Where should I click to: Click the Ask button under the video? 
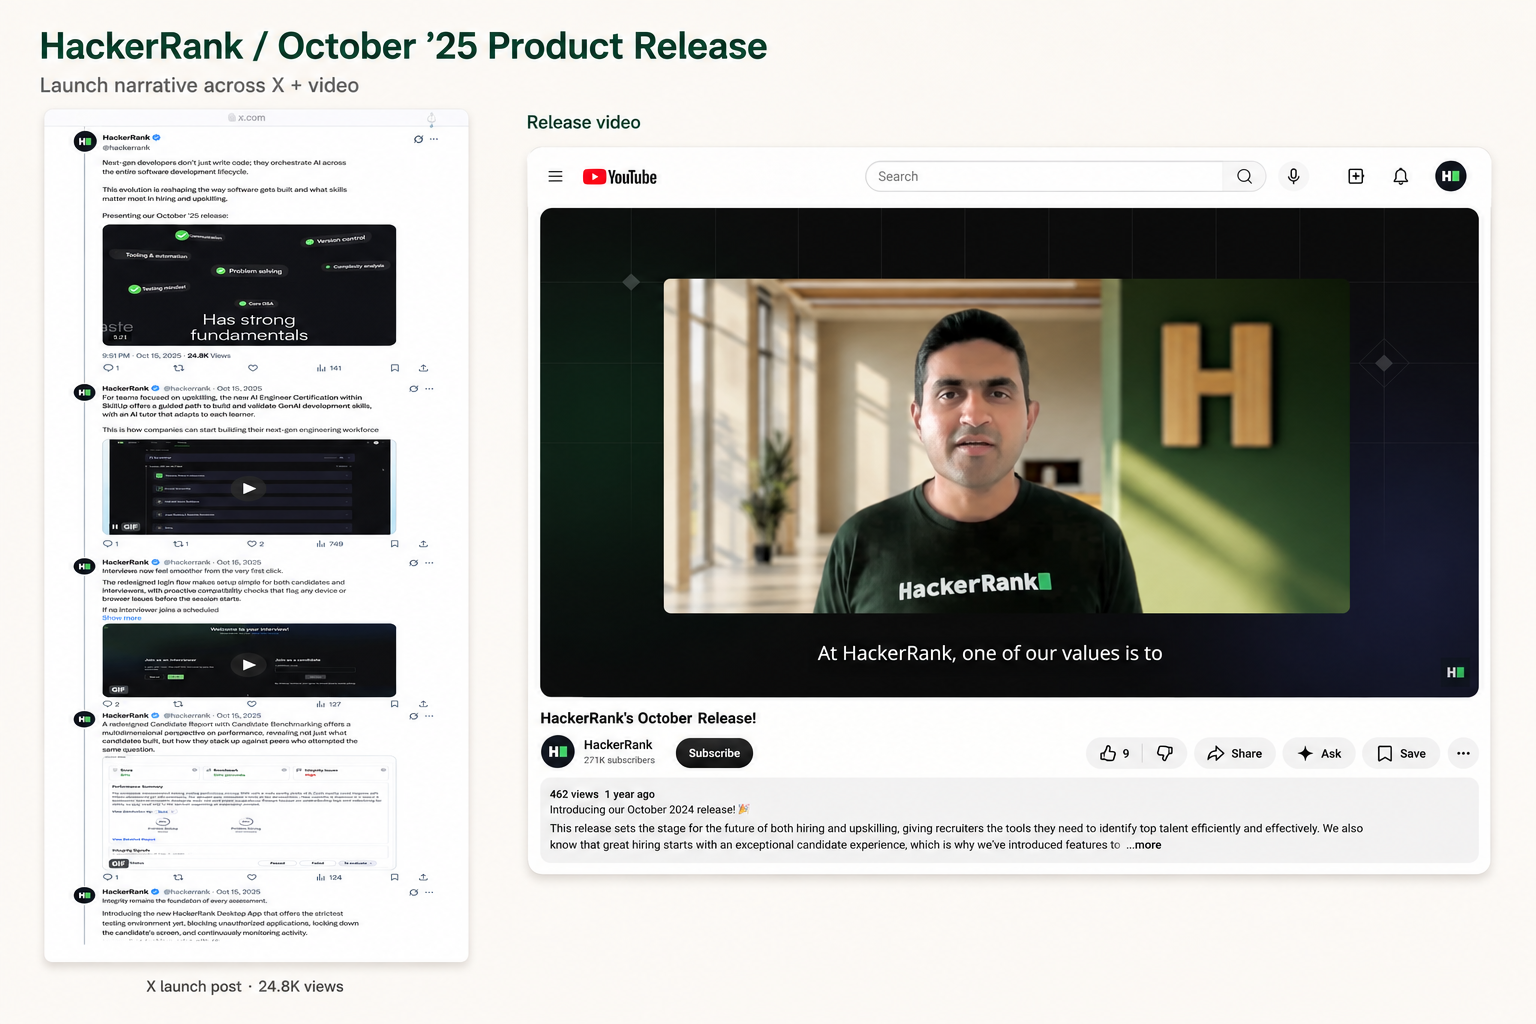click(1319, 753)
